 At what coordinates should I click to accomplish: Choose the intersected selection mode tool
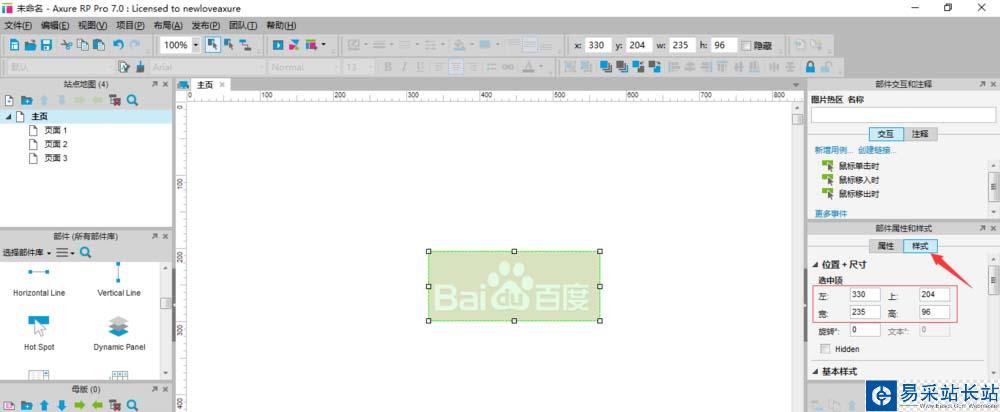coord(213,45)
